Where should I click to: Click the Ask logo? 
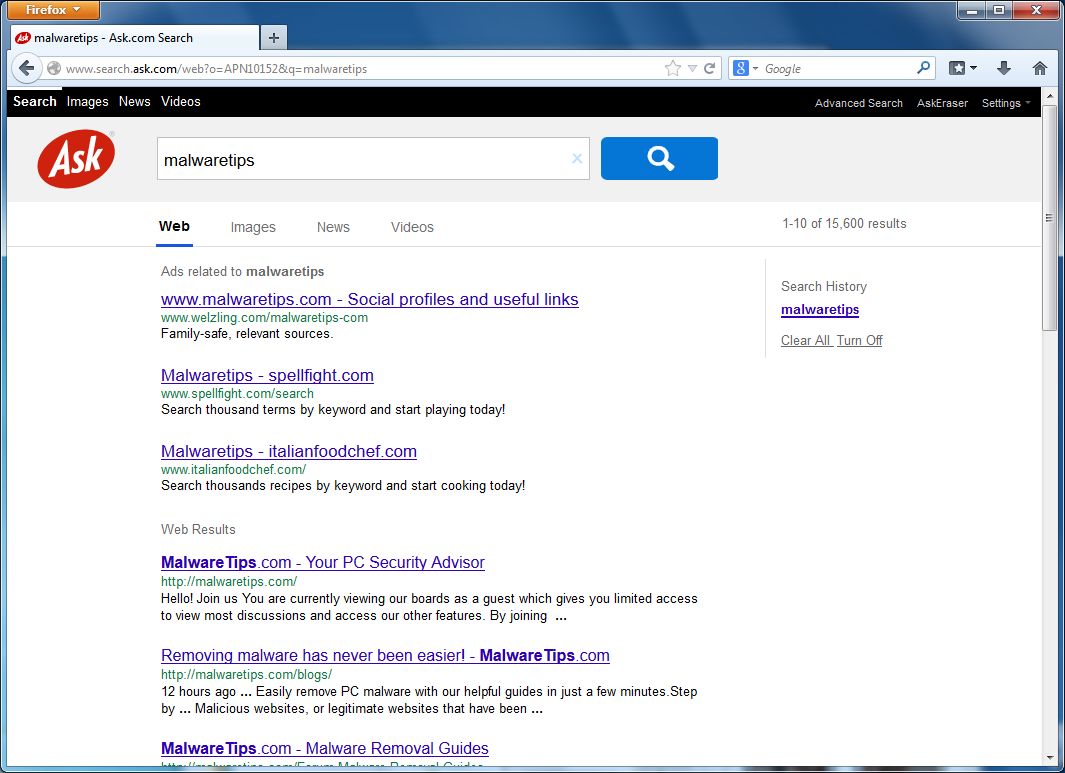coord(76,158)
